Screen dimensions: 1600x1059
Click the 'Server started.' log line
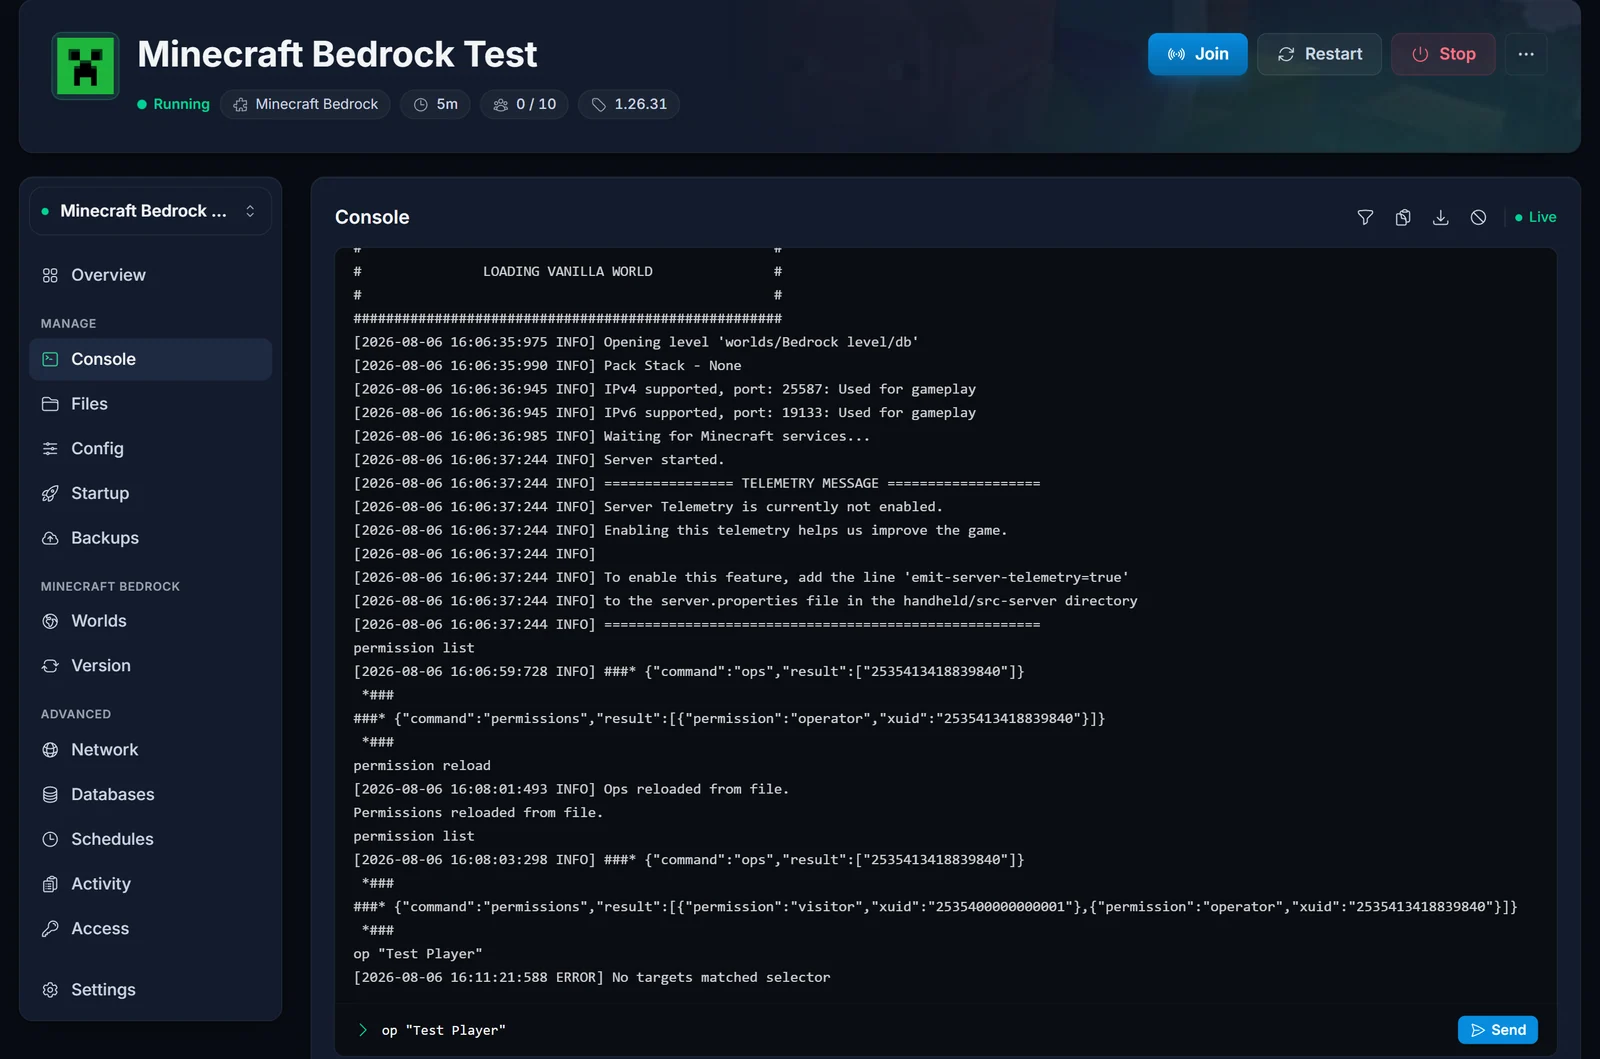pyautogui.click(x=539, y=460)
